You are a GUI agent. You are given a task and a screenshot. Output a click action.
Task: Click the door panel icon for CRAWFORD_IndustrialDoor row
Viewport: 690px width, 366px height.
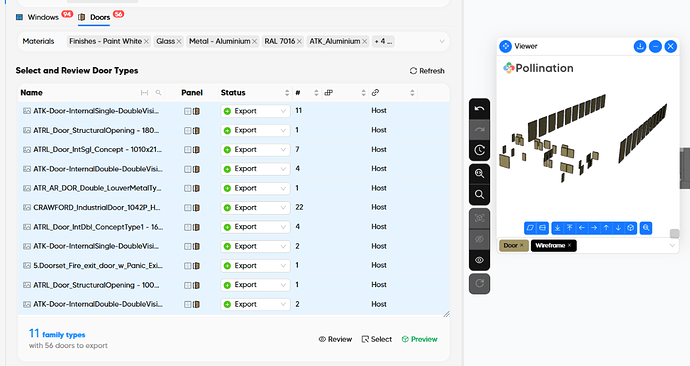196,208
